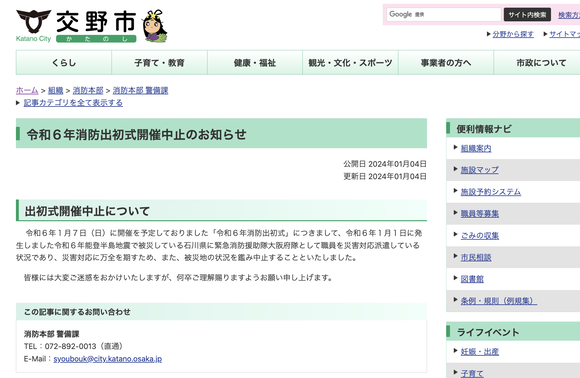Click the ライフイベント sidebar heading
The height and width of the screenshot is (378, 580).
(488, 333)
